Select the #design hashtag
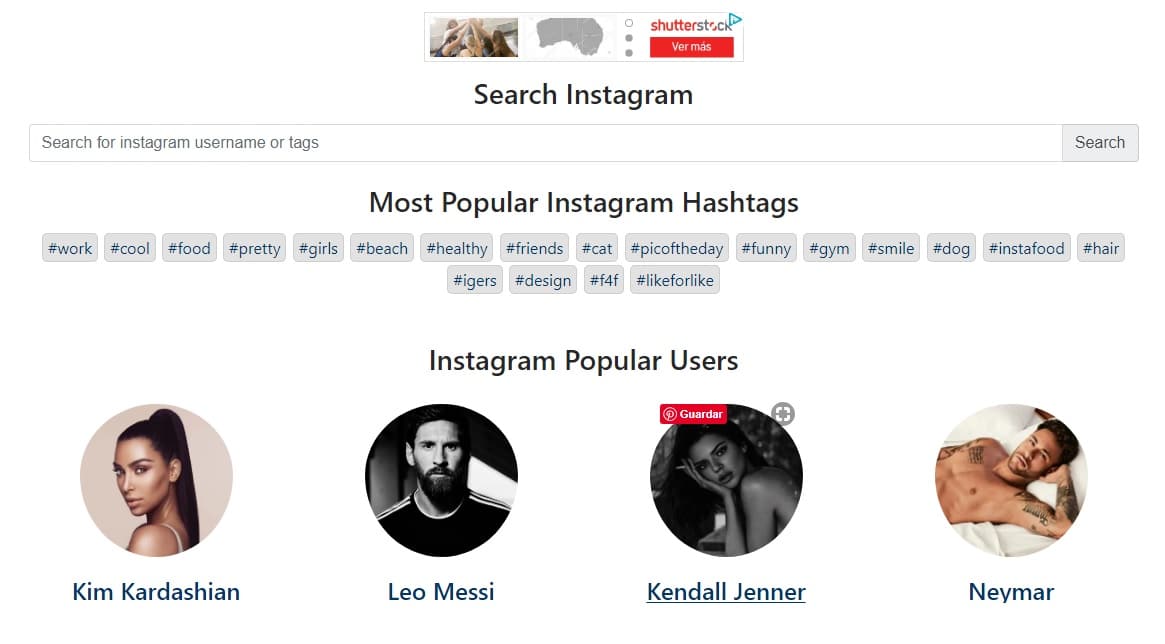Screen dimensions: 1165x644 [x=543, y=280]
